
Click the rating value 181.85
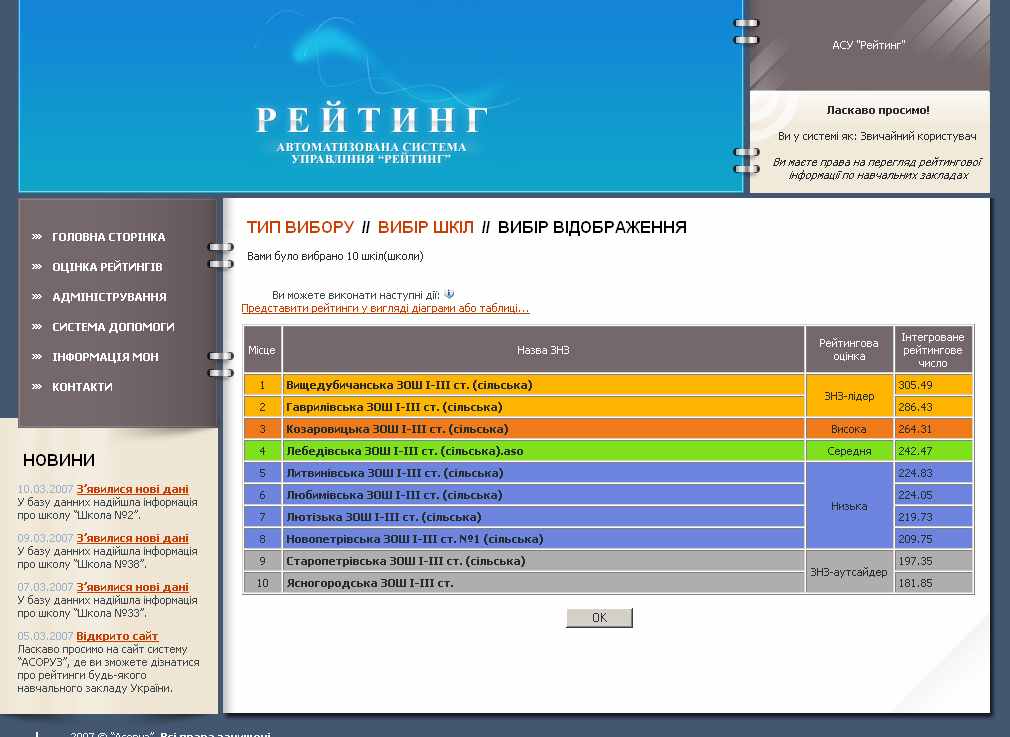tap(915, 583)
